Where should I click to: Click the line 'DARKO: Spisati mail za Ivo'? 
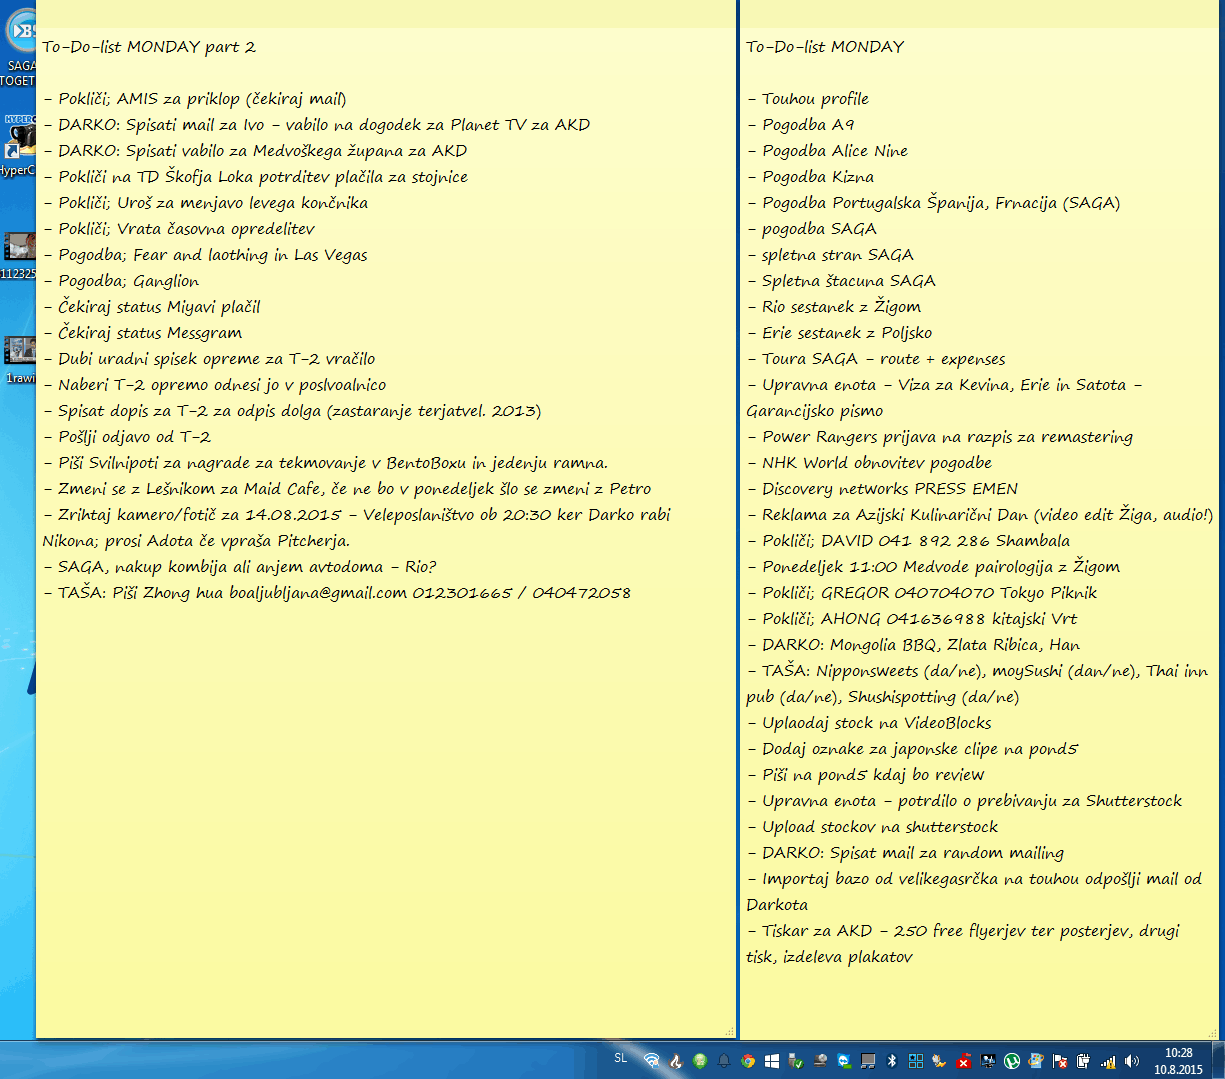coord(316,125)
